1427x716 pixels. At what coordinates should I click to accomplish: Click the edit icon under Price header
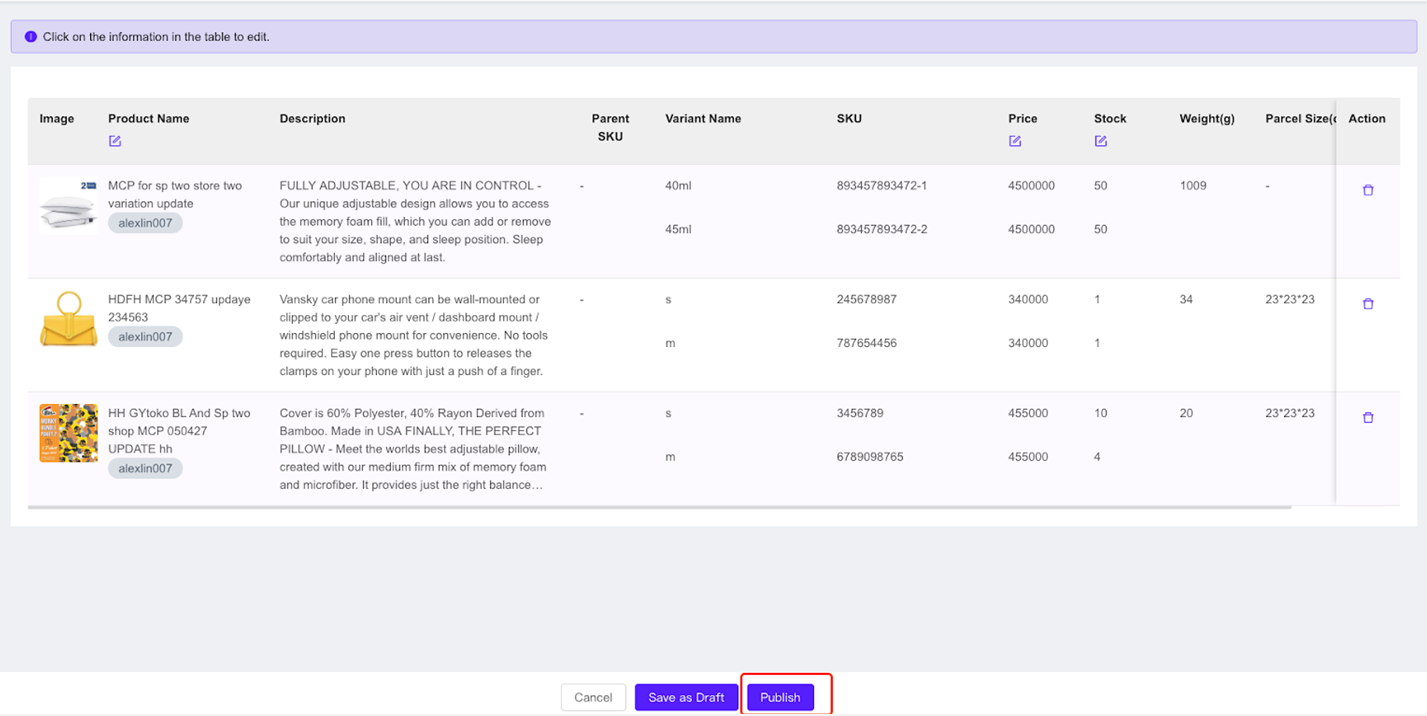pos(1015,141)
